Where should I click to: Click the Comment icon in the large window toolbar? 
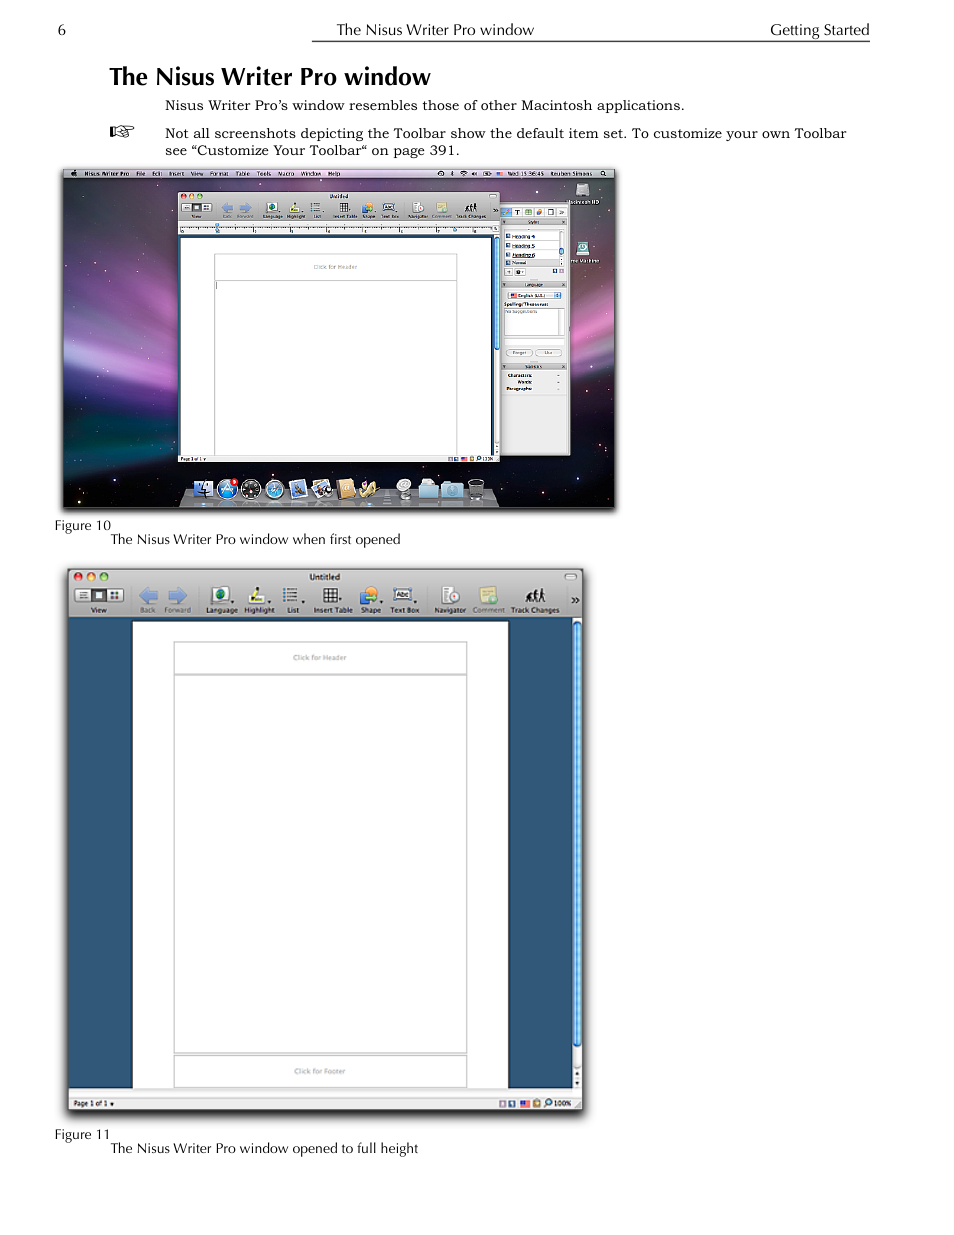(x=488, y=595)
